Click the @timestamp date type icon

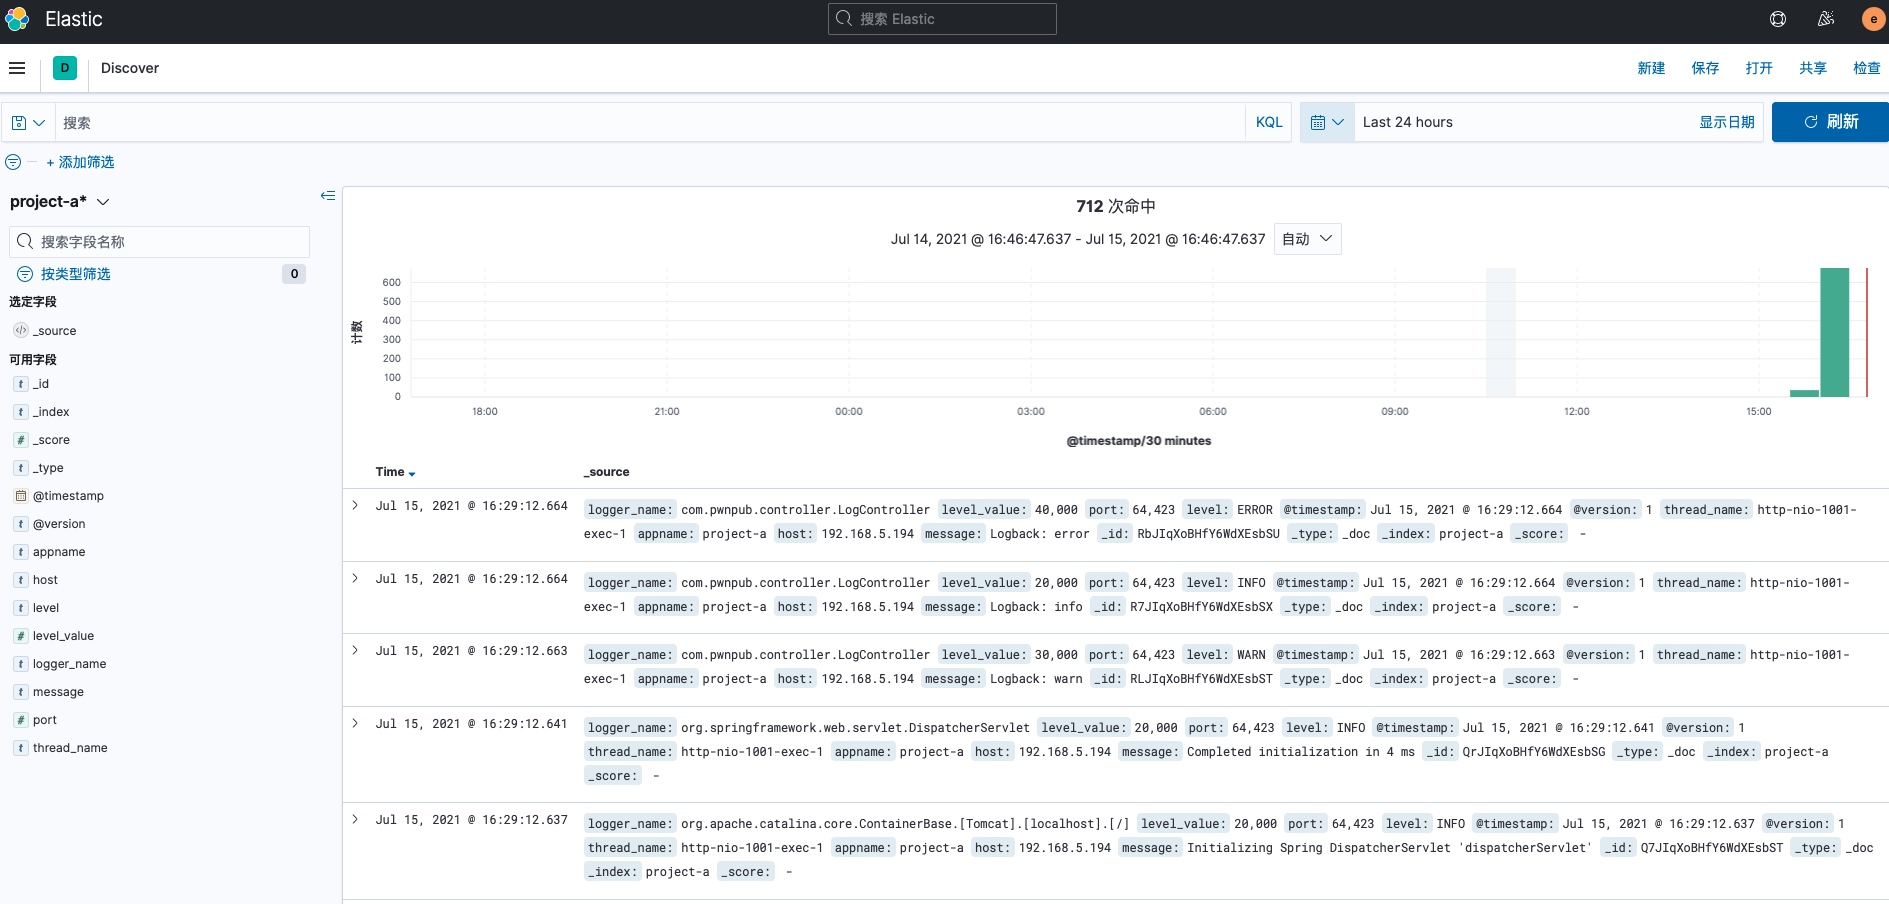point(21,496)
